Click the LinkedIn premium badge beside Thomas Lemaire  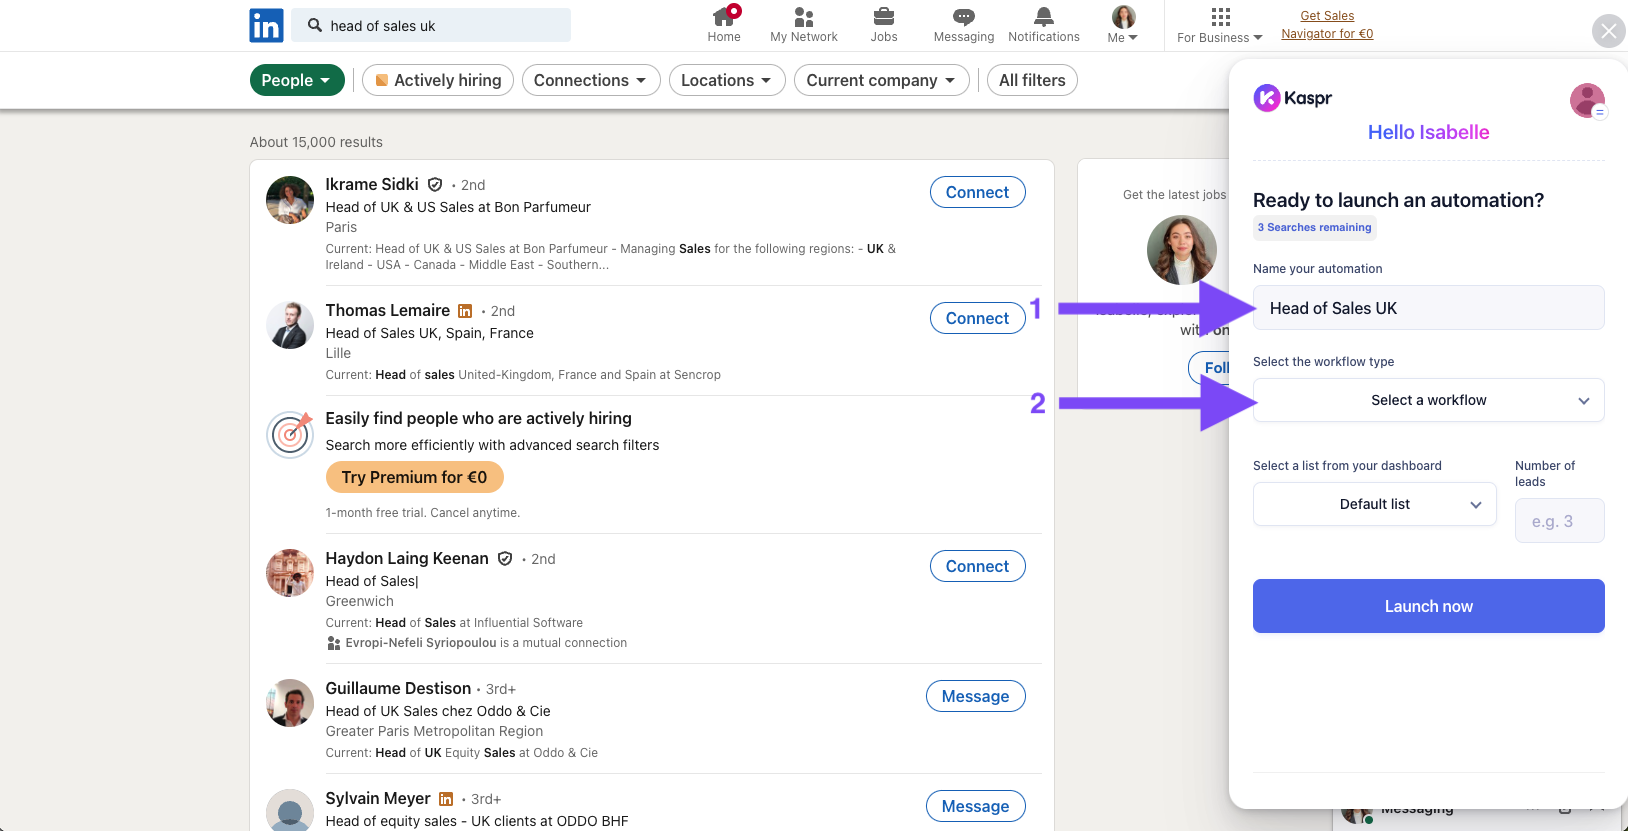coord(465,311)
